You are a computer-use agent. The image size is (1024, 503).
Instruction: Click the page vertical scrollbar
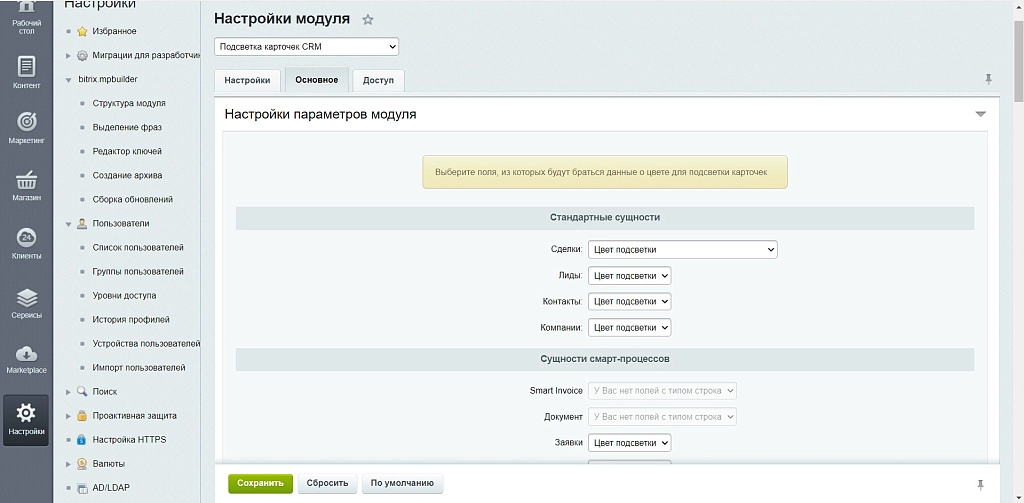click(1018, 59)
